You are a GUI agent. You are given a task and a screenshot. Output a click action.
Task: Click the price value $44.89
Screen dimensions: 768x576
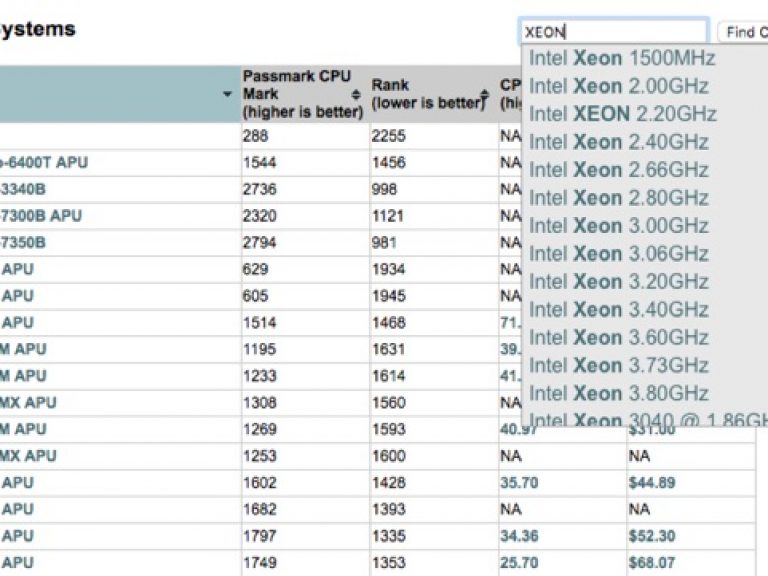point(652,483)
